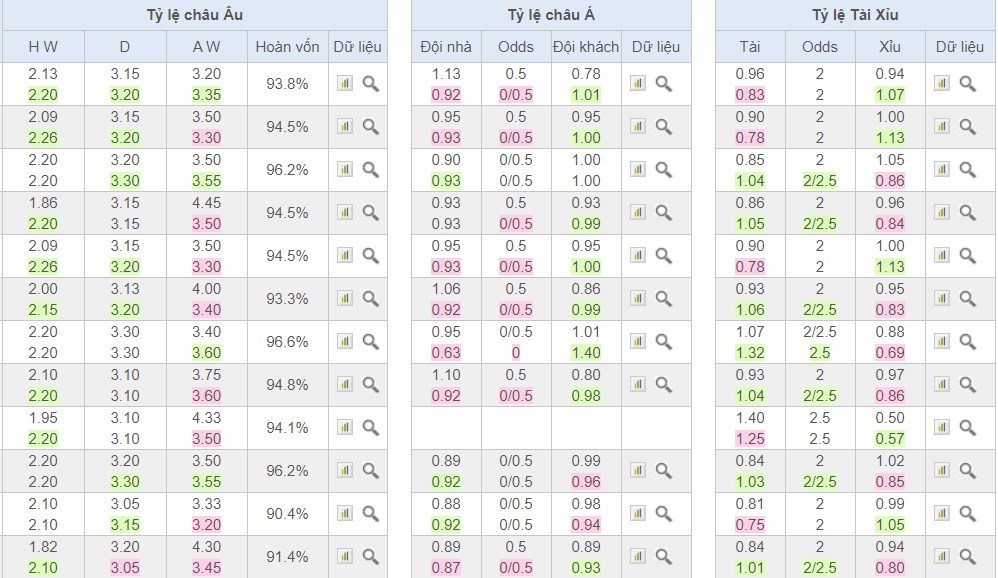Click chart icon in Tài Xỉu row with 1.40
The image size is (998, 578).
942,427
